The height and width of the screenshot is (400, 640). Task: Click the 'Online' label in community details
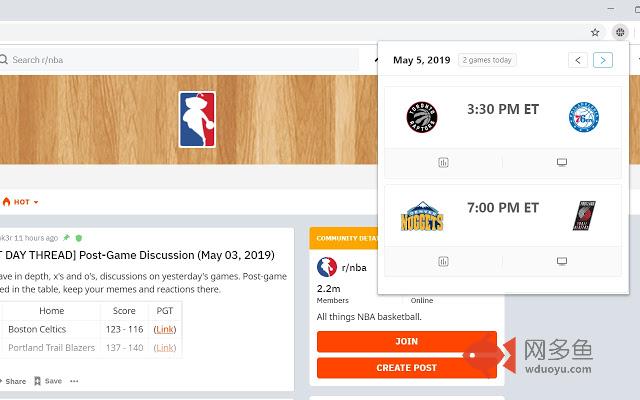[x=422, y=300]
